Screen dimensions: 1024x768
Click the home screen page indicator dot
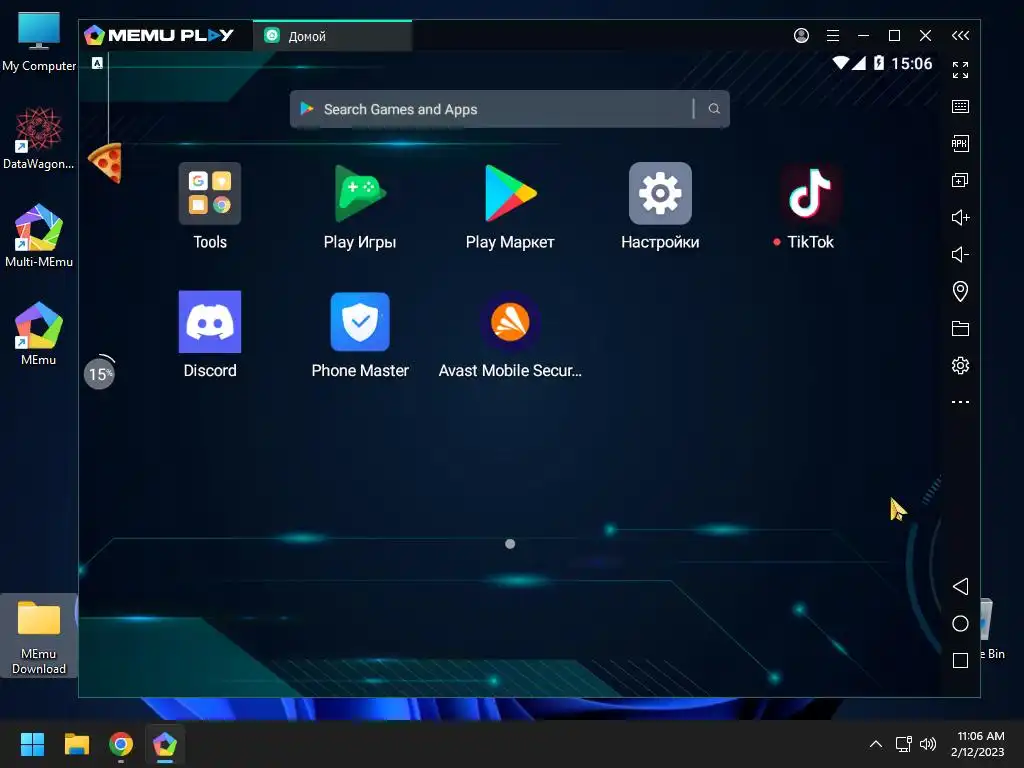point(510,544)
